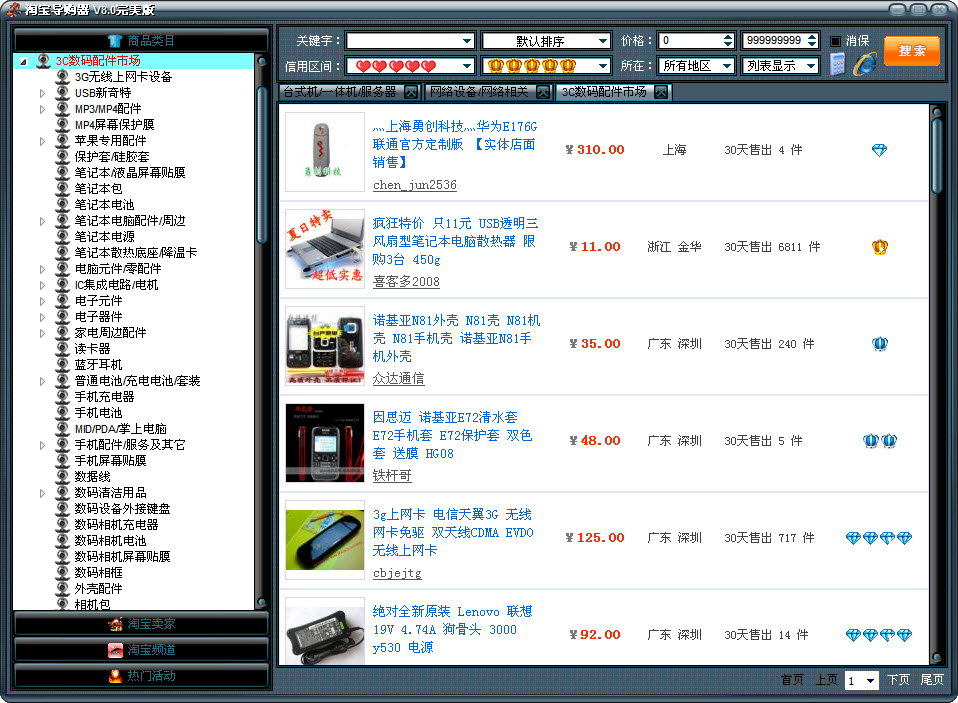Switch to the 网络设备/网络相关 tab
This screenshot has height=703, width=958.
click(478, 92)
